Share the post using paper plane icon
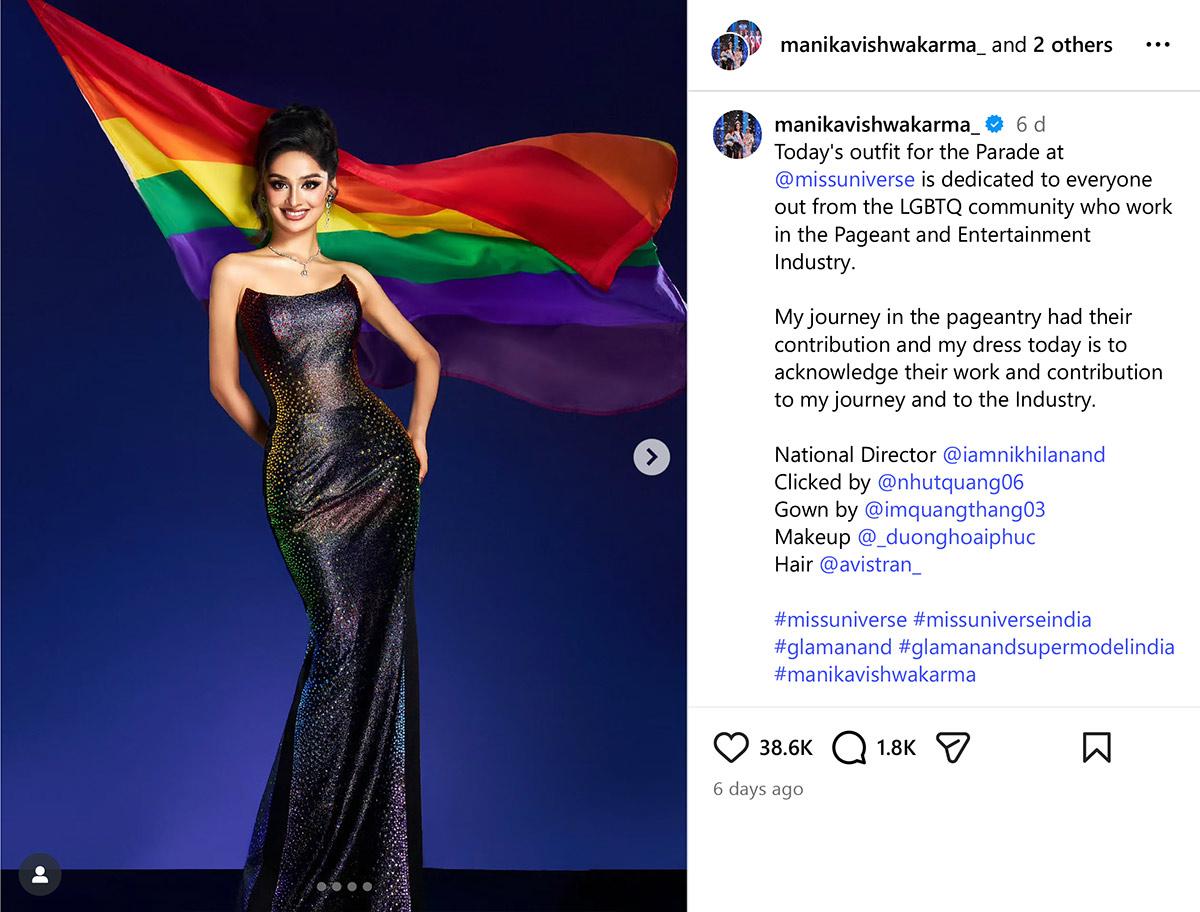The height and width of the screenshot is (912, 1200). click(954, 747)
